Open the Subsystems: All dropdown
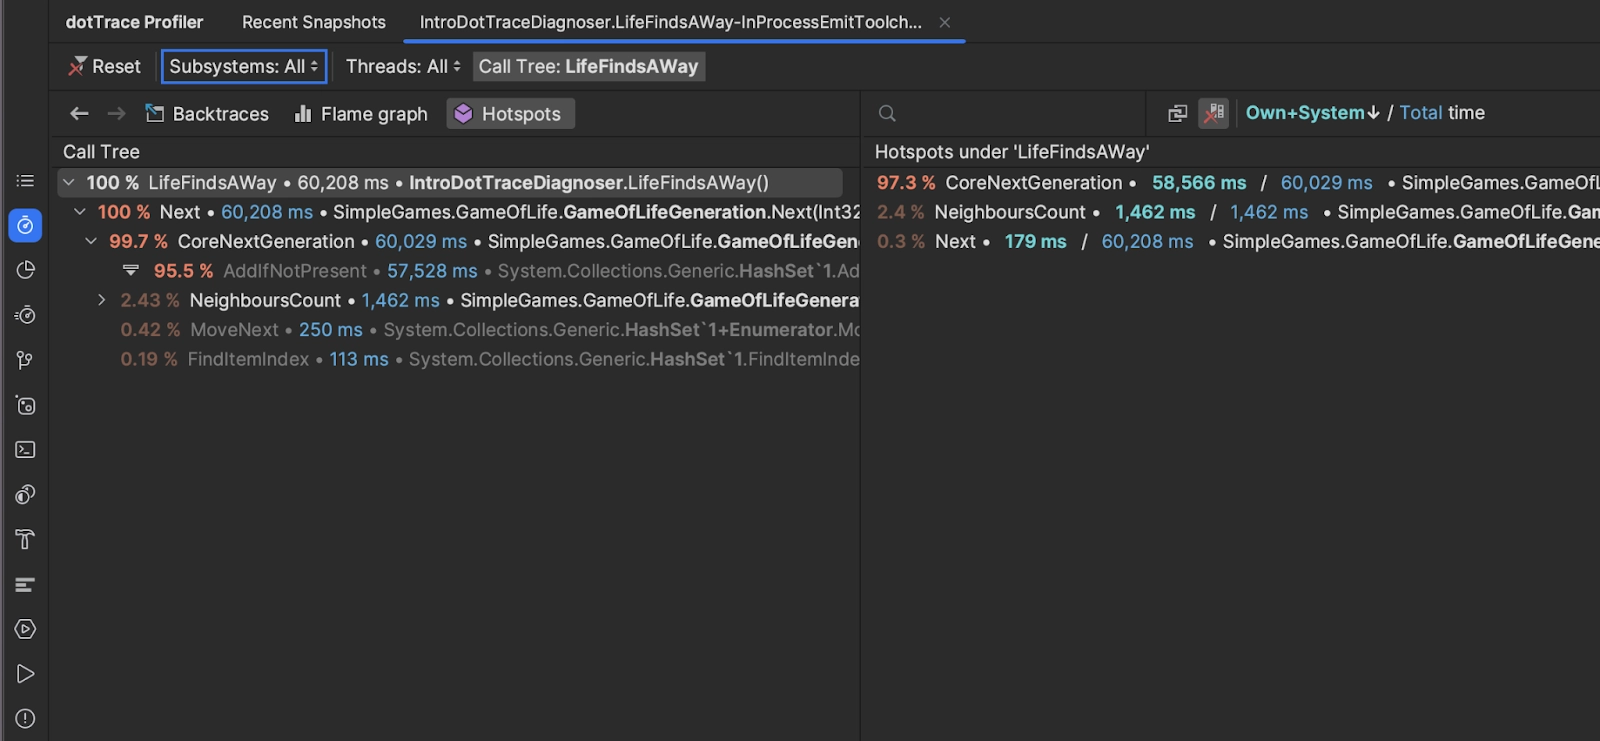Viewport: 1600px width, 741px height. coord(244,67)
